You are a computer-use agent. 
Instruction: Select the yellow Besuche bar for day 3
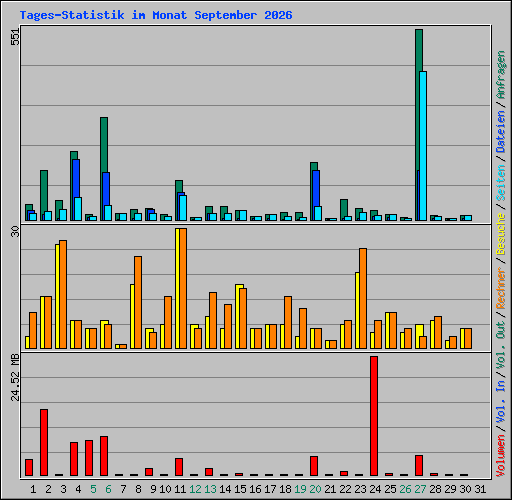coord(57,297)
